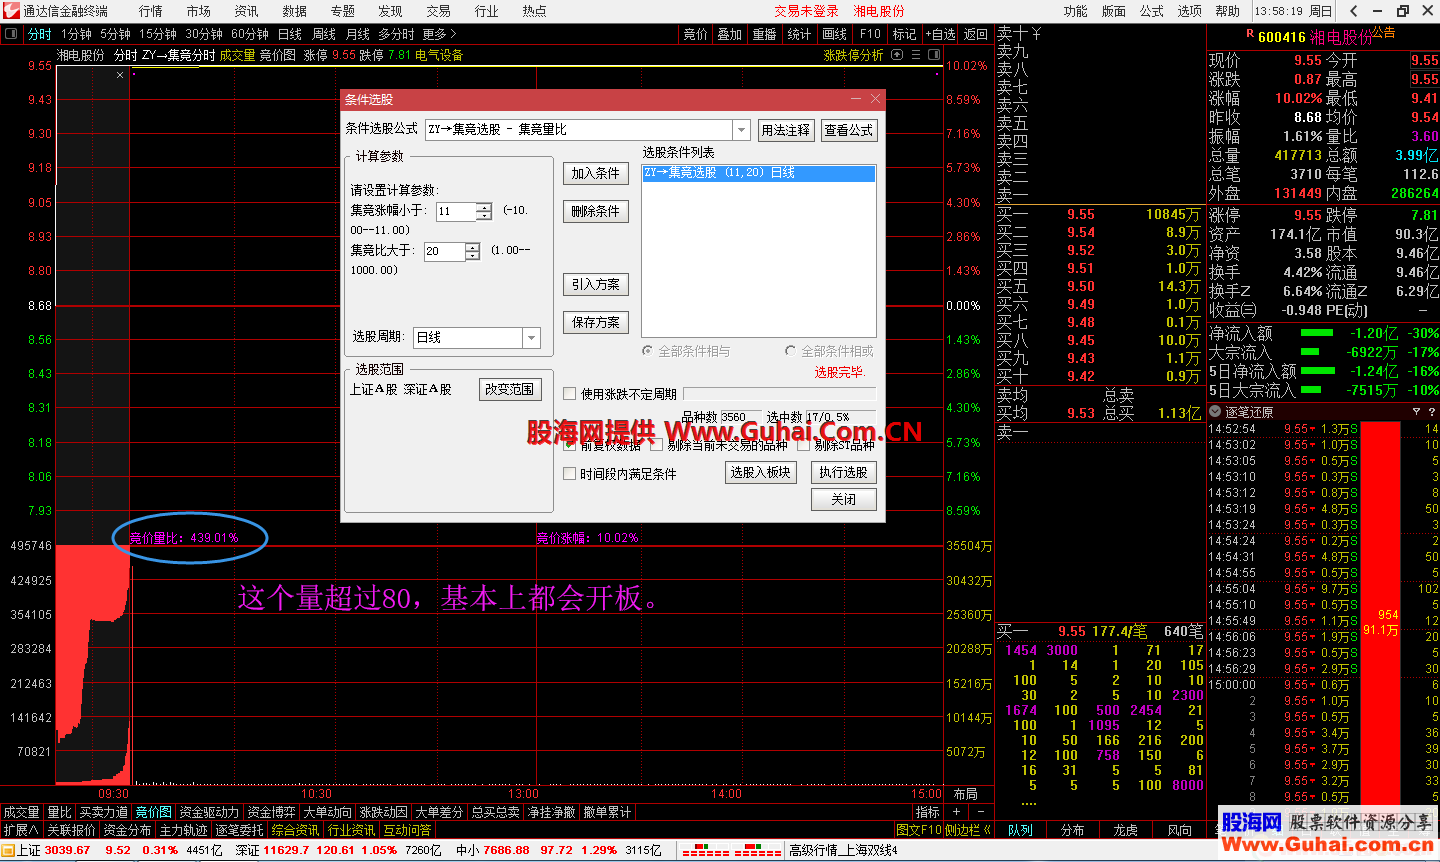
Task: Open the 布局 layout selector
Action: [x=965, y=794]
